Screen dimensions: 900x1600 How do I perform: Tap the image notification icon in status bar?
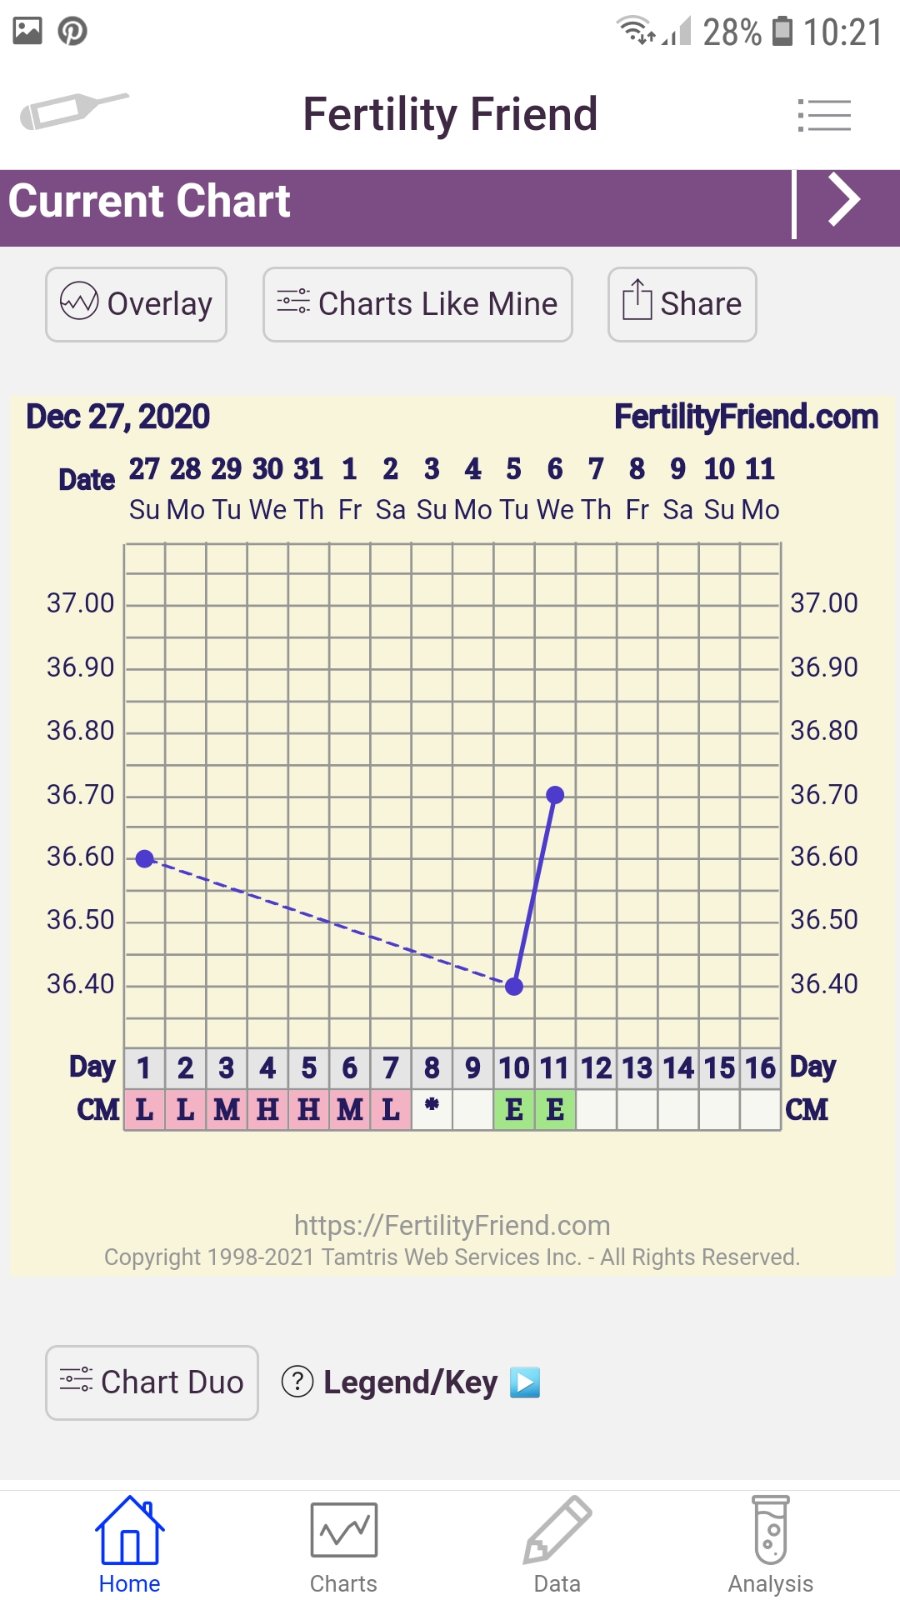click(x=27, y=31)
